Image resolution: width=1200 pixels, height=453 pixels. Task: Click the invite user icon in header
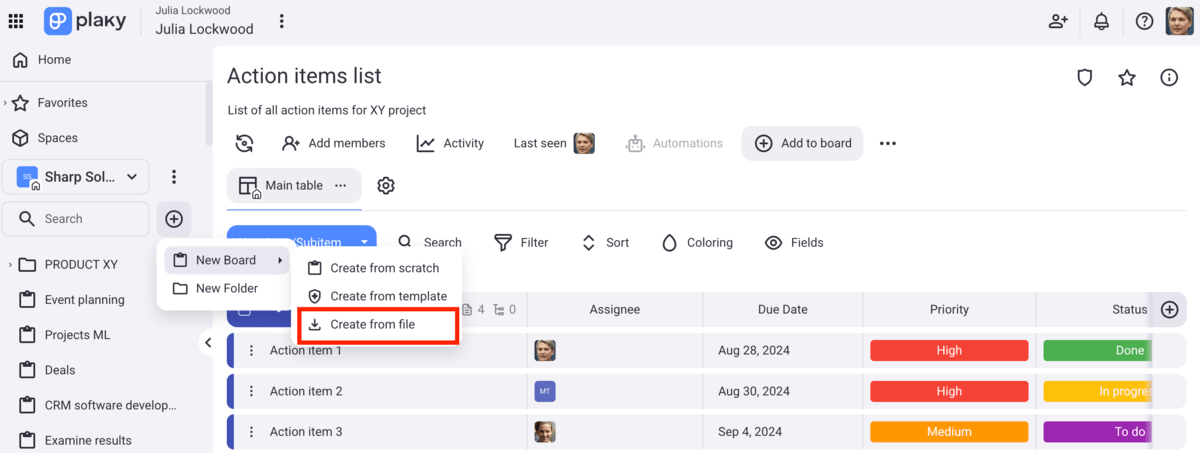1058,21
